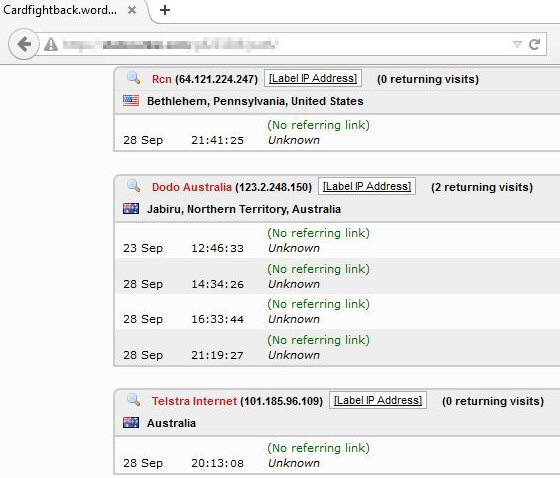Click magnifier icon beside Rcn
This screenshot has height=478, width=560.
click(x=134, y=78)
